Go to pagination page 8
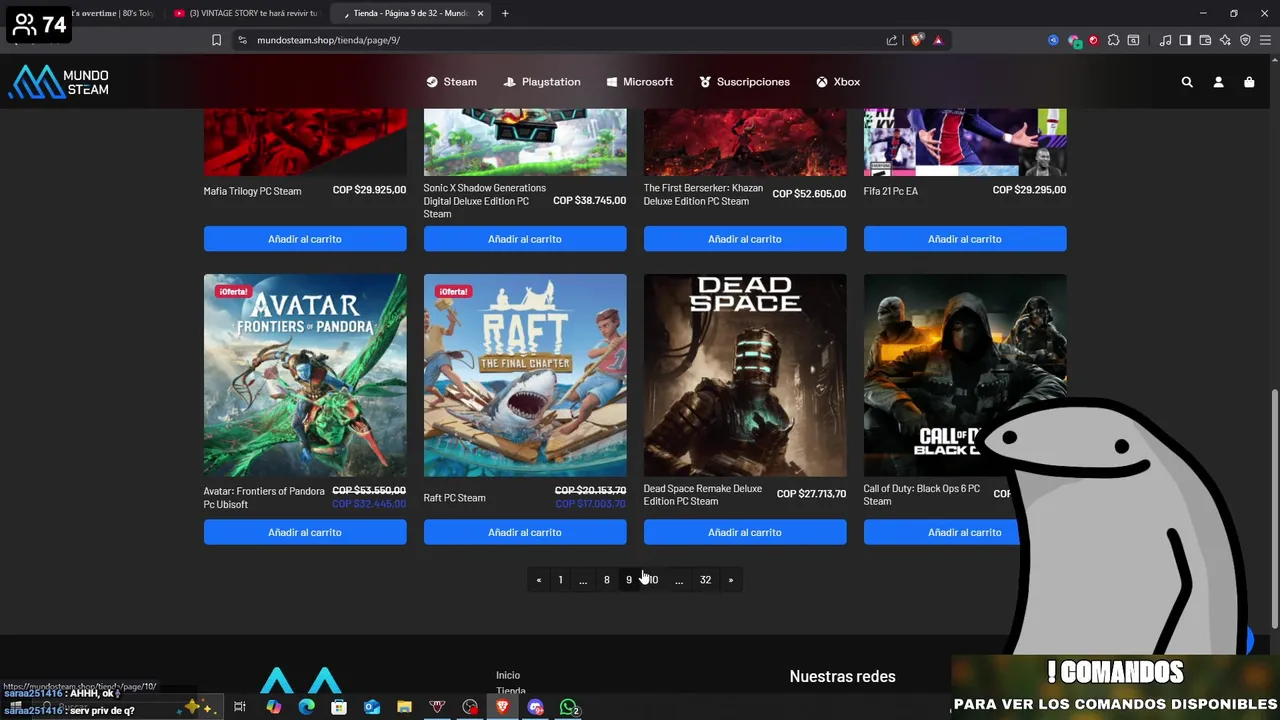This screenshot has width=1280, height=720. (x=606, y=580)
